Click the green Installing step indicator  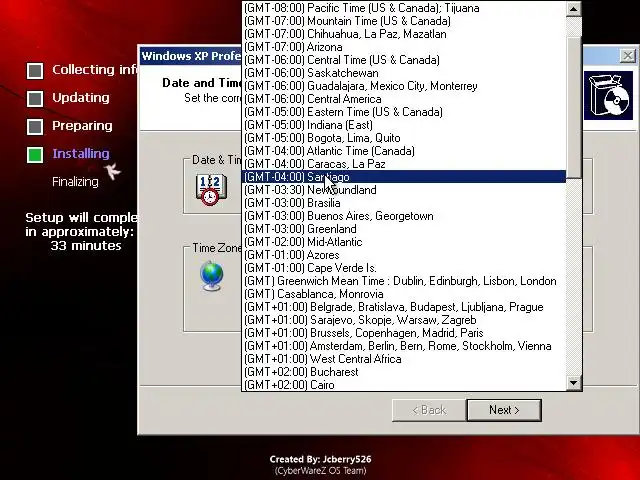(x=35, y=155)
